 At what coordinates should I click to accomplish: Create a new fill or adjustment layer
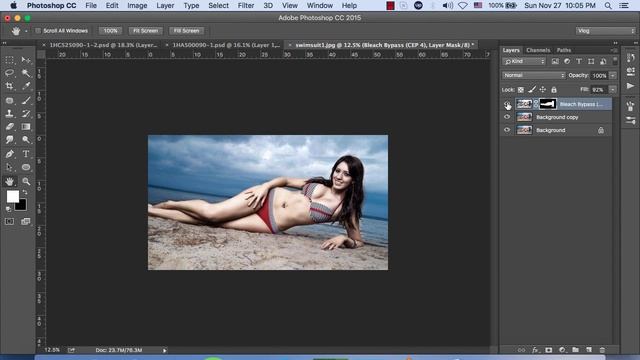[562, 350]
